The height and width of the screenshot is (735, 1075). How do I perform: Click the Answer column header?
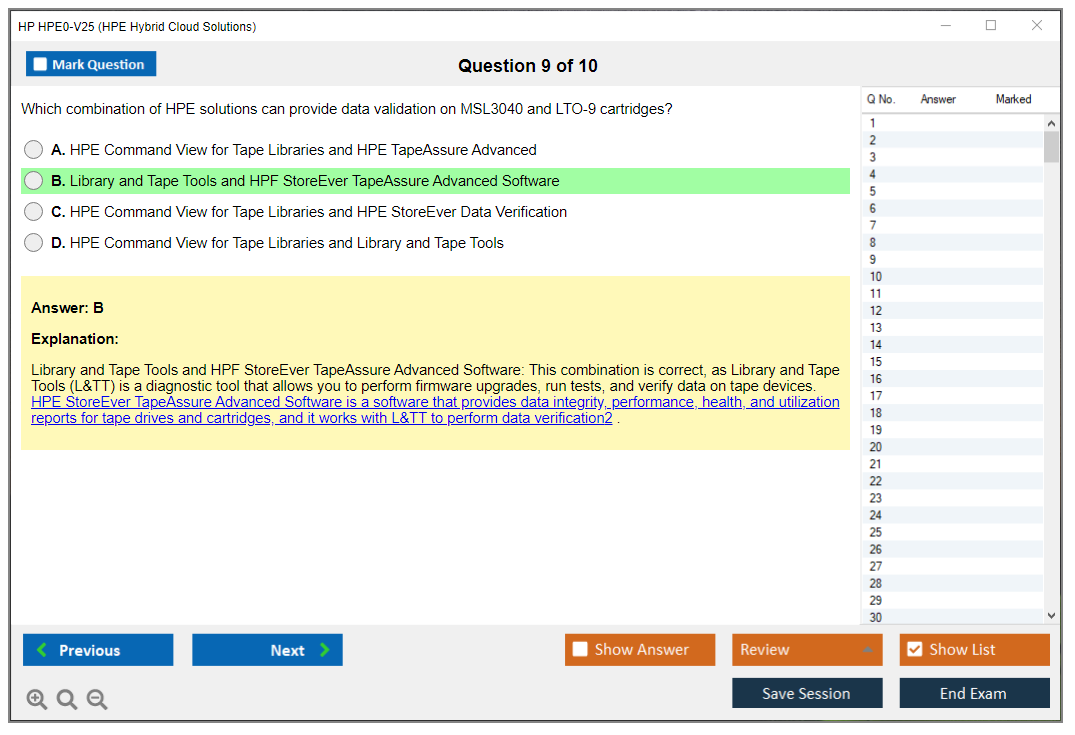point(938,99)
